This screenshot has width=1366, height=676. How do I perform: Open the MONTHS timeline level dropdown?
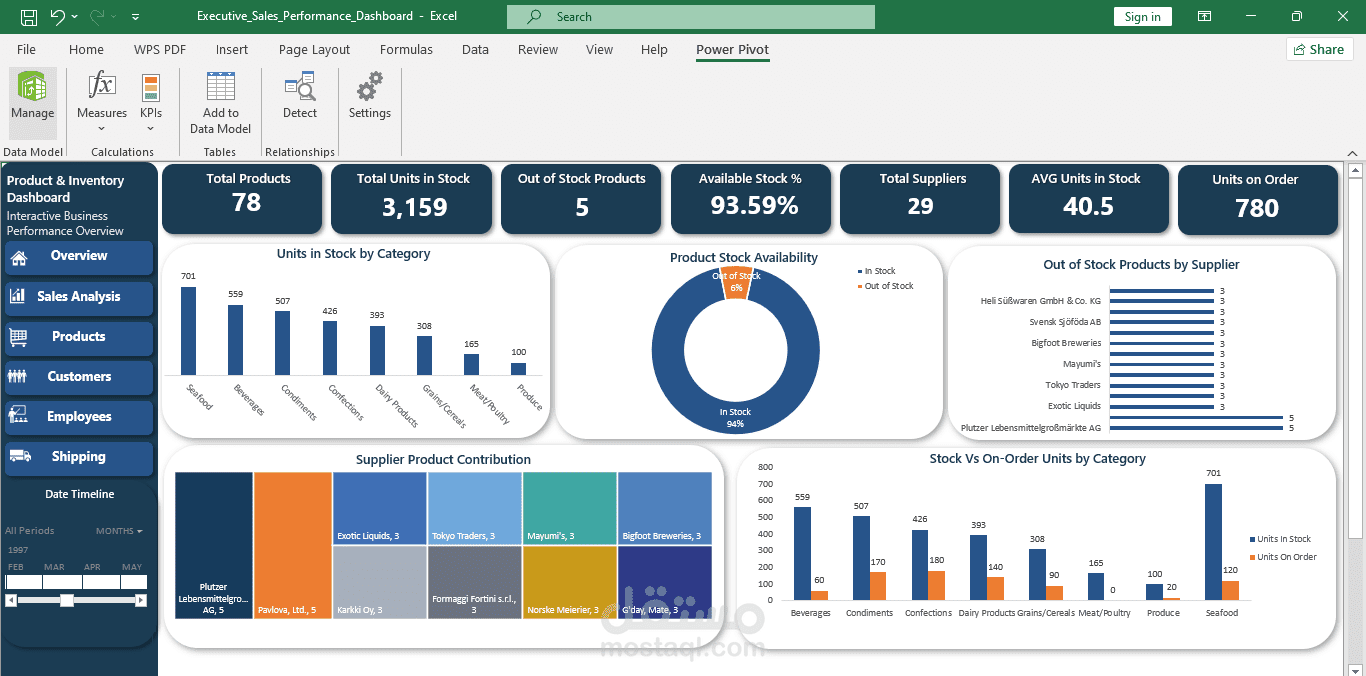[119, 531]
